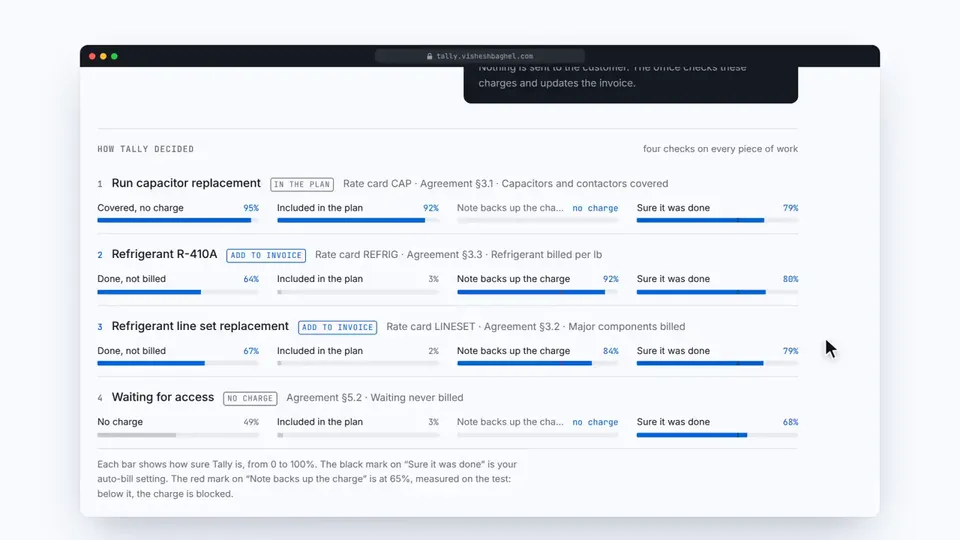Click the Covered, no charge 95% bar
The width and height of the screenshot is (960, 540).
click(178, 220)
